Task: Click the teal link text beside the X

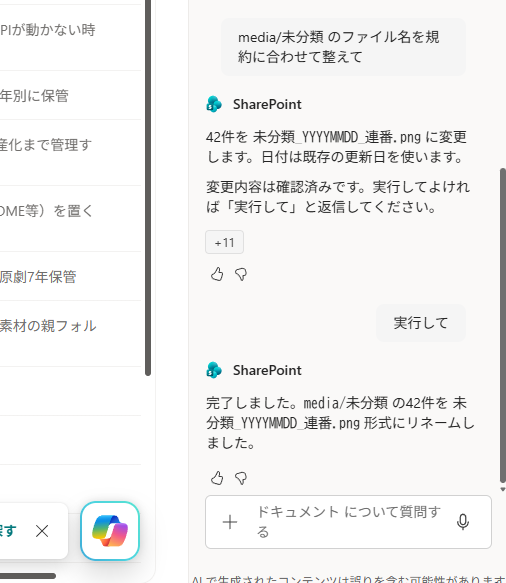Action: pyautogui.click(x=7, y=531)
